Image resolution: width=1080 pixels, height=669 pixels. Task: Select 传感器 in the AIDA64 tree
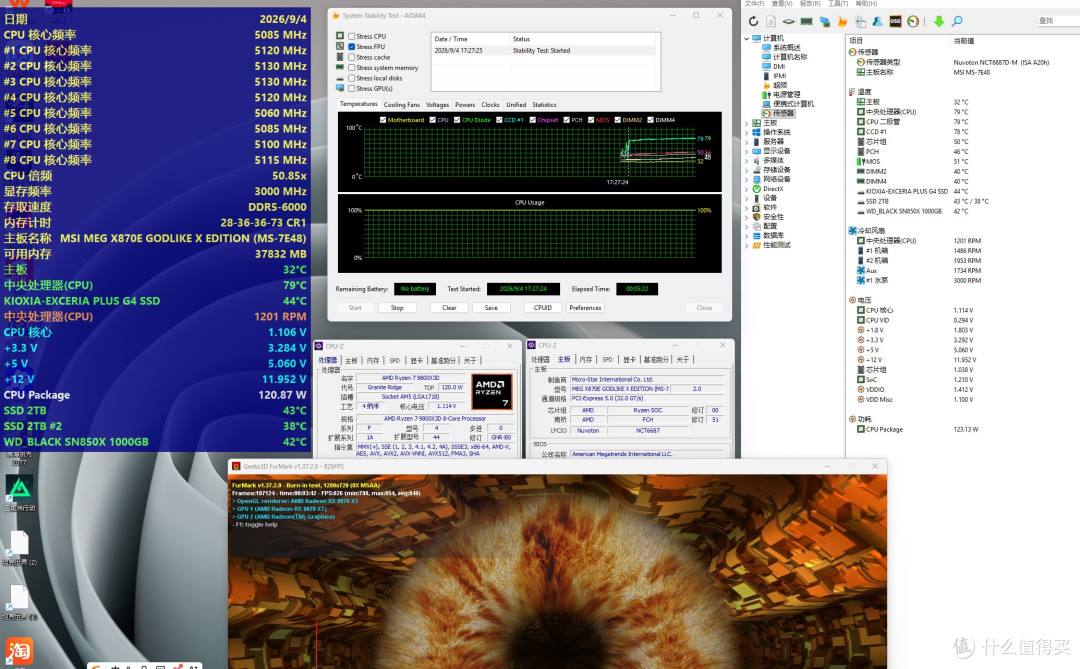778,113
